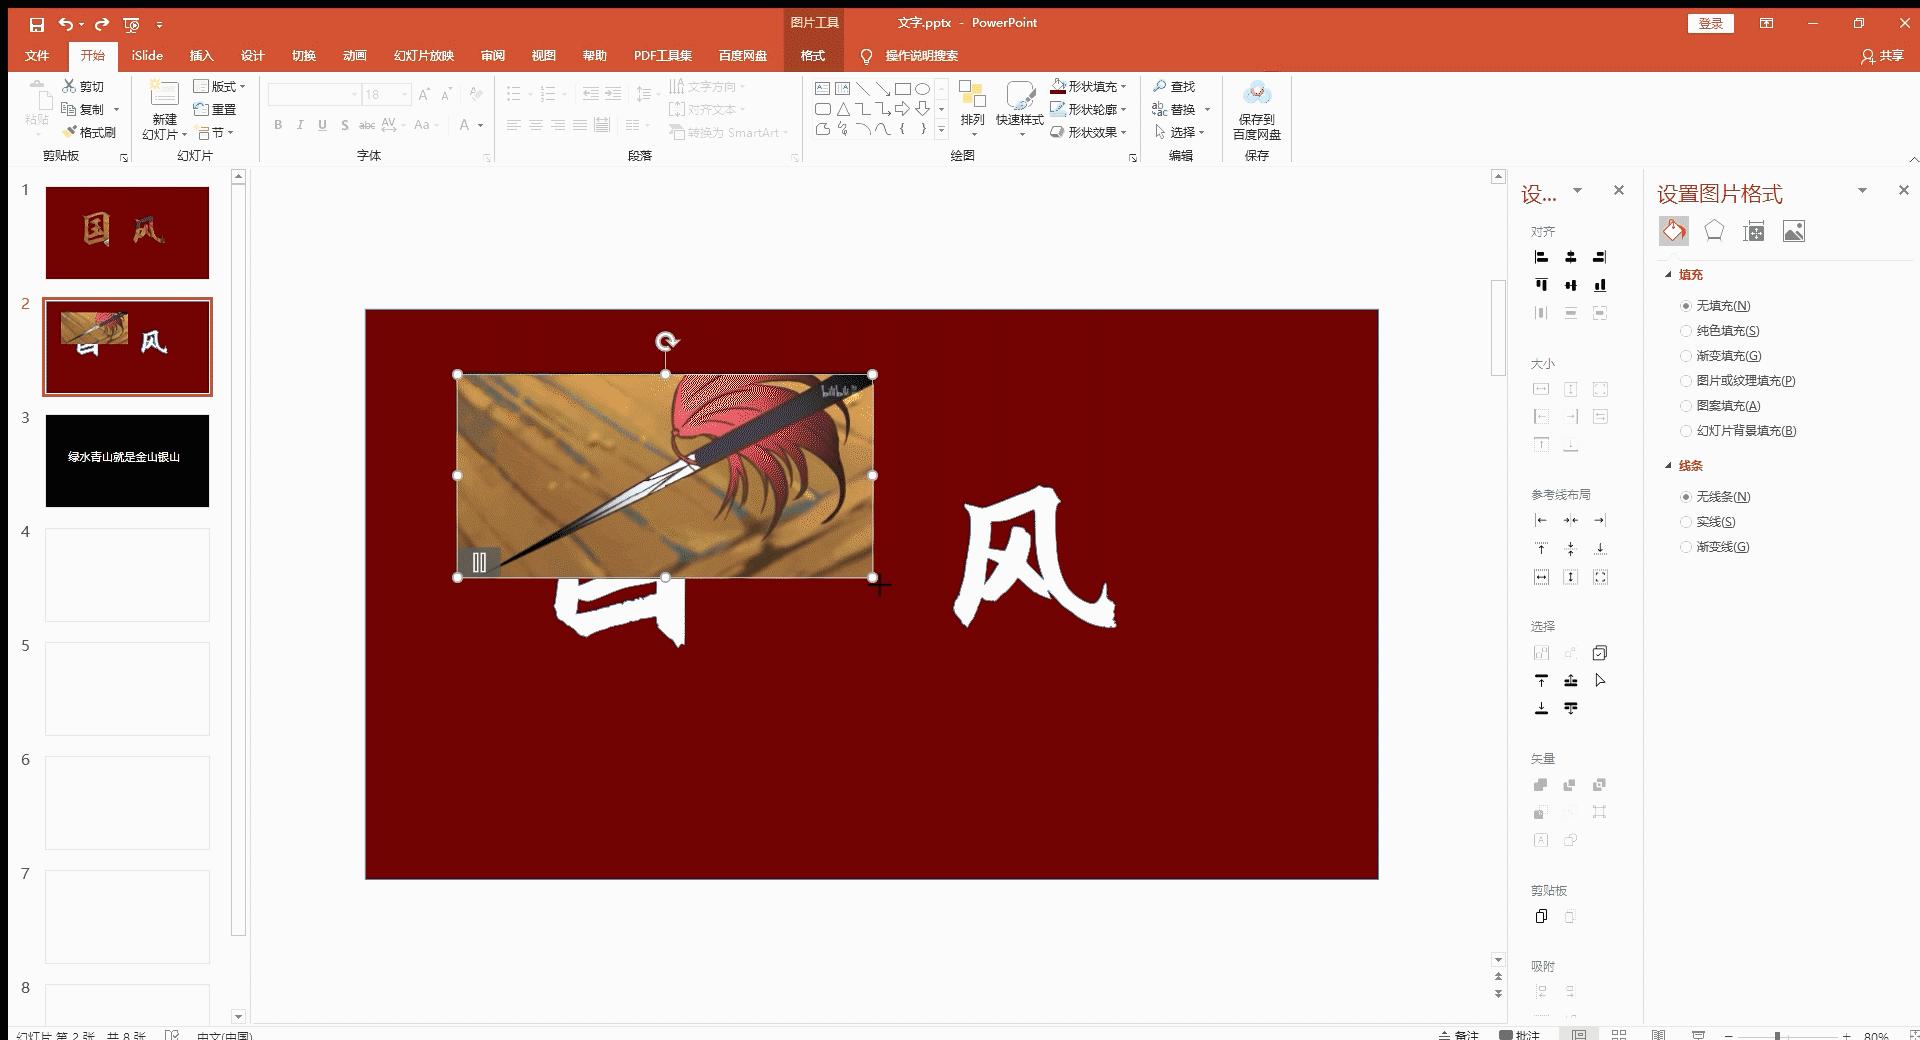Select 实线 solid line option
The height and width of the screenshot is (1040, 1920).
[1709, 522]
